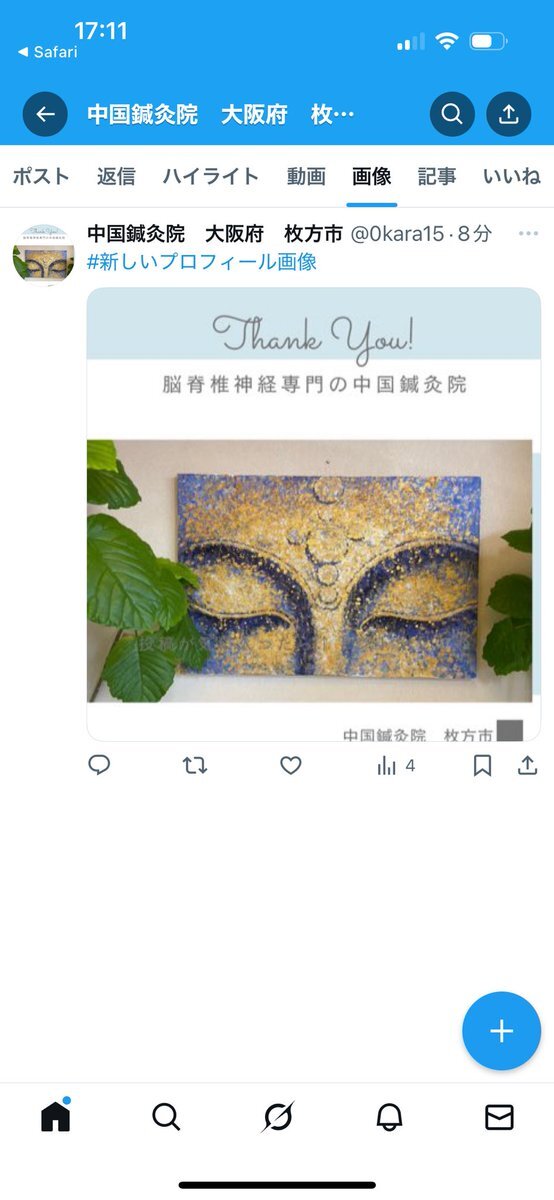Image resolution: width=554 pixels, height=1200 pixels.
Task: Open Search tab in bottom navigation
Action: click(166, 1117)
